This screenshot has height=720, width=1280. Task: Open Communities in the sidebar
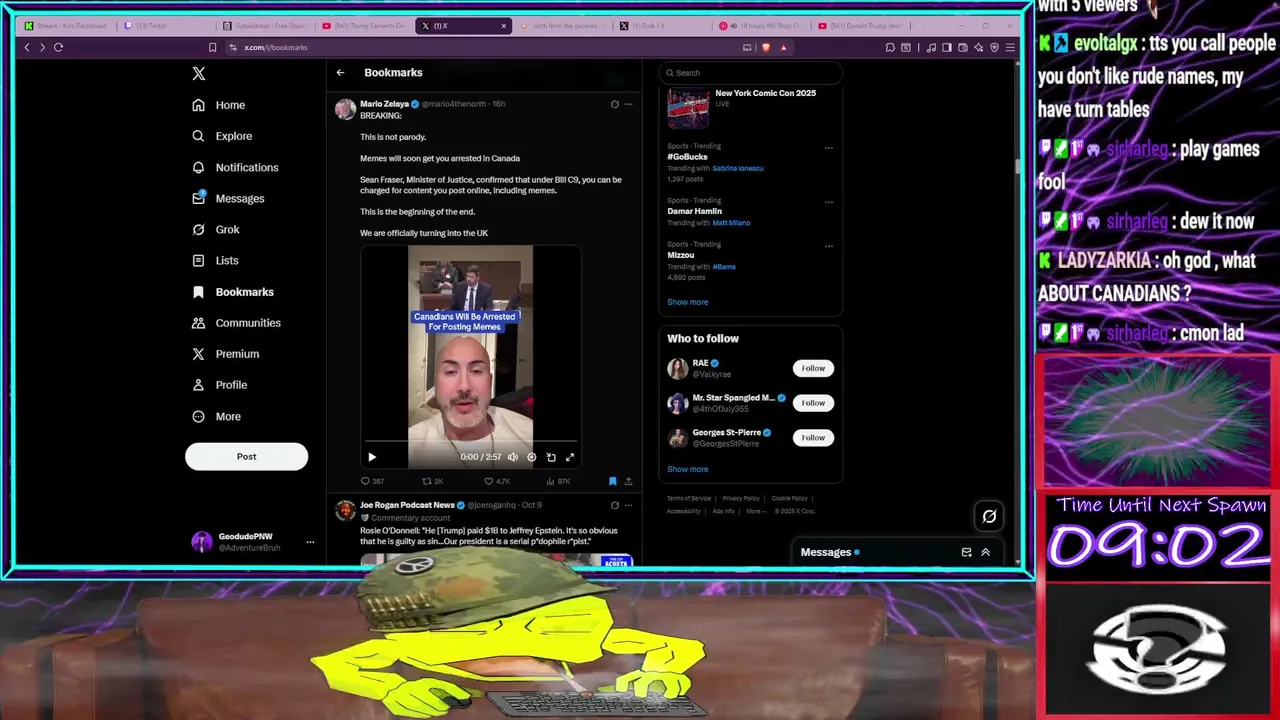pyautogui.click(x=236, y=323)
